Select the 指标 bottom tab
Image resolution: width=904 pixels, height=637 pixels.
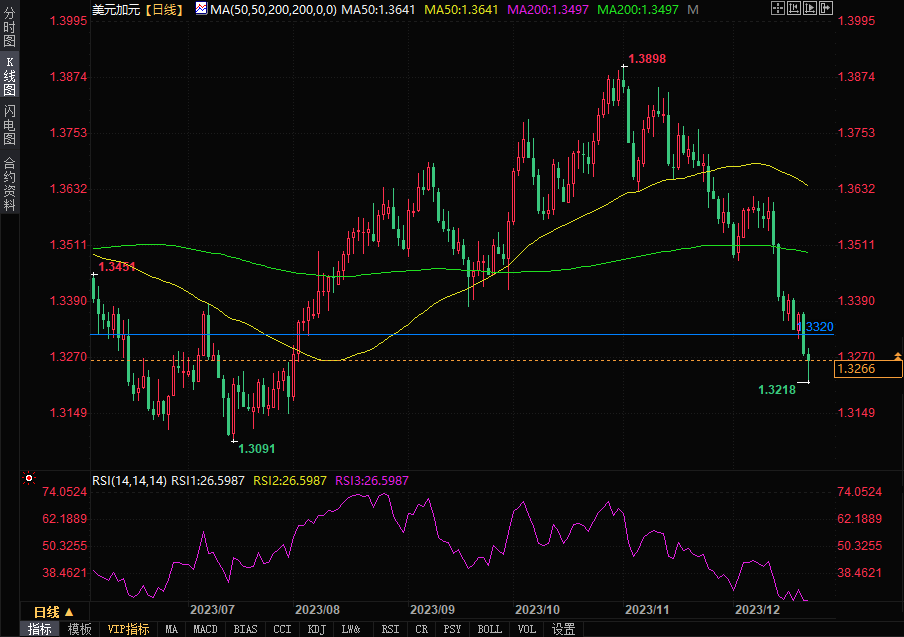coord(40,629)
